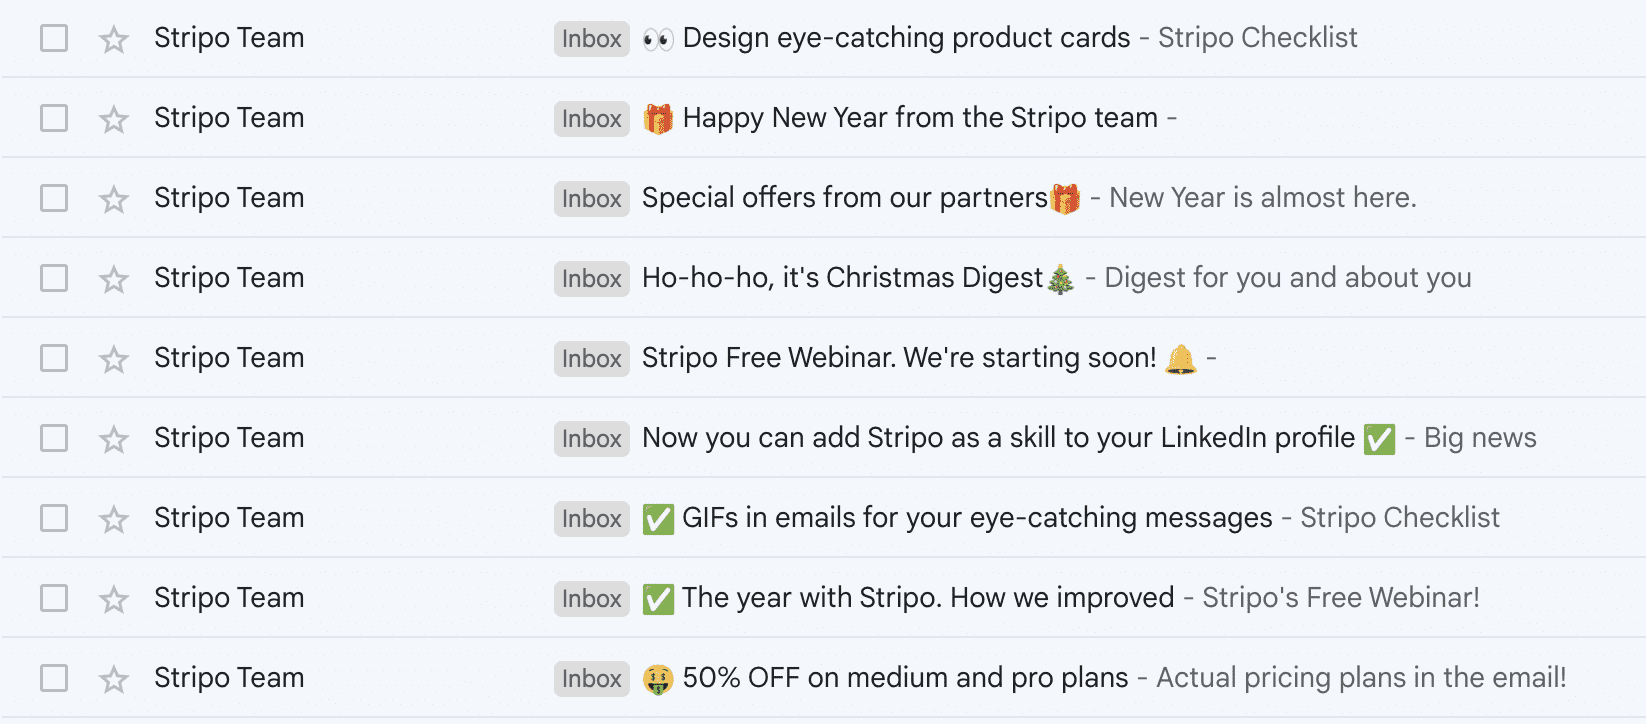Click the Inbox label on the LinkedIn profile email

point(591,438)
